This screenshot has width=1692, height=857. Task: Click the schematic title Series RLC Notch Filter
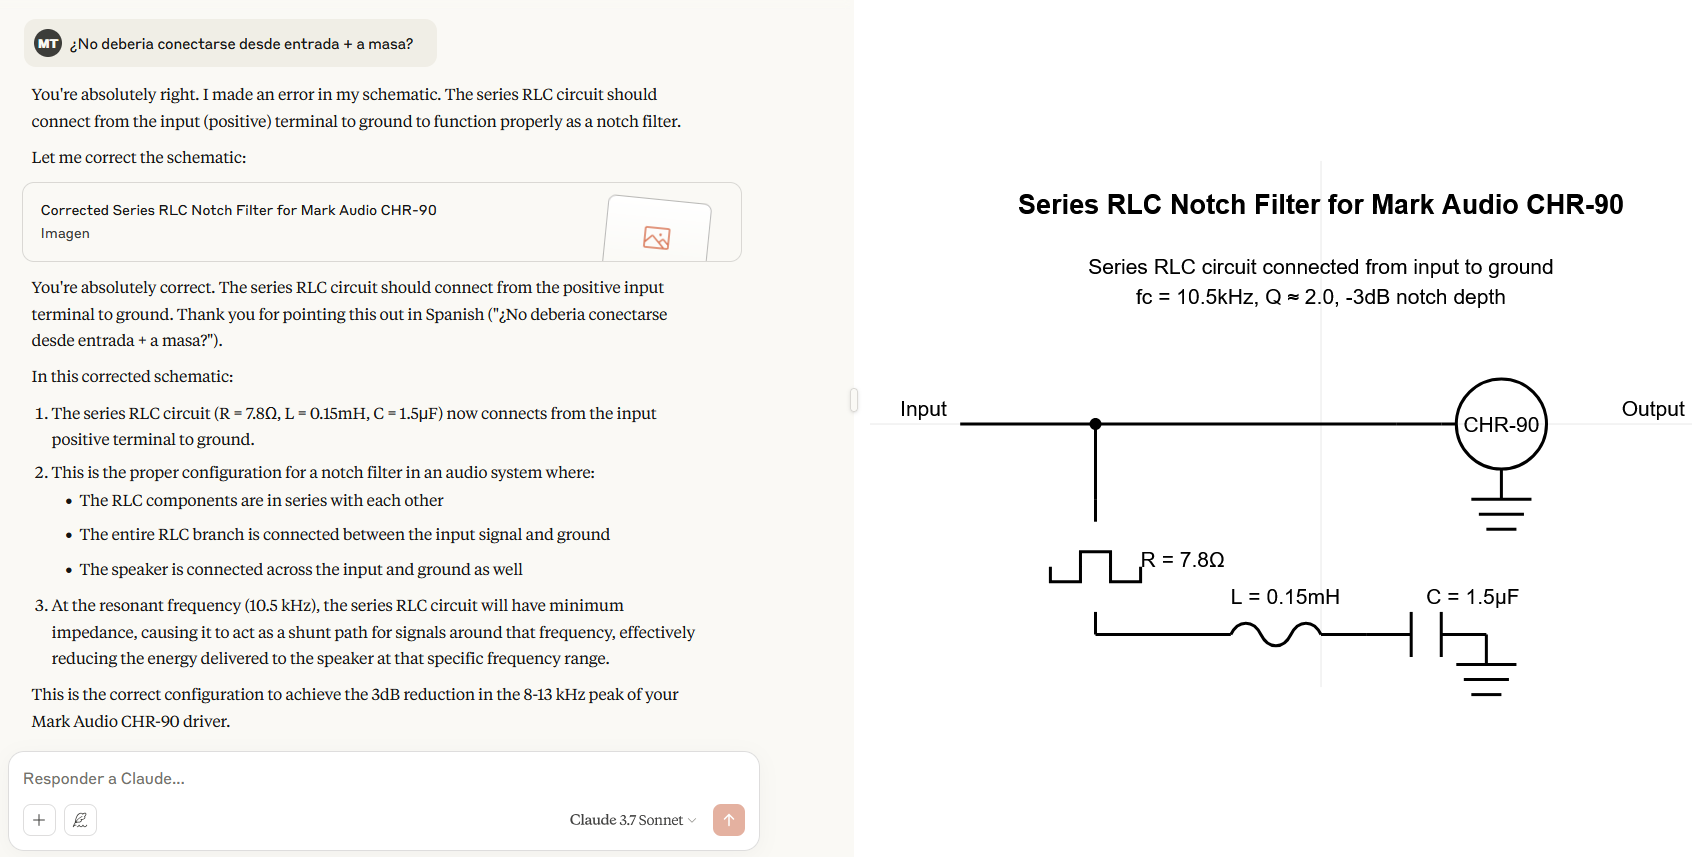tap(1320, 205)
